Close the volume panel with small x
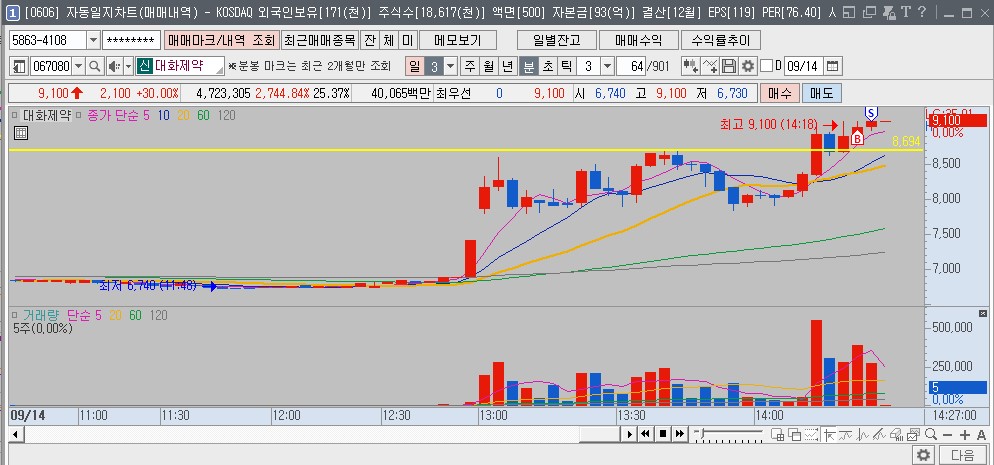 pos(983,314)
